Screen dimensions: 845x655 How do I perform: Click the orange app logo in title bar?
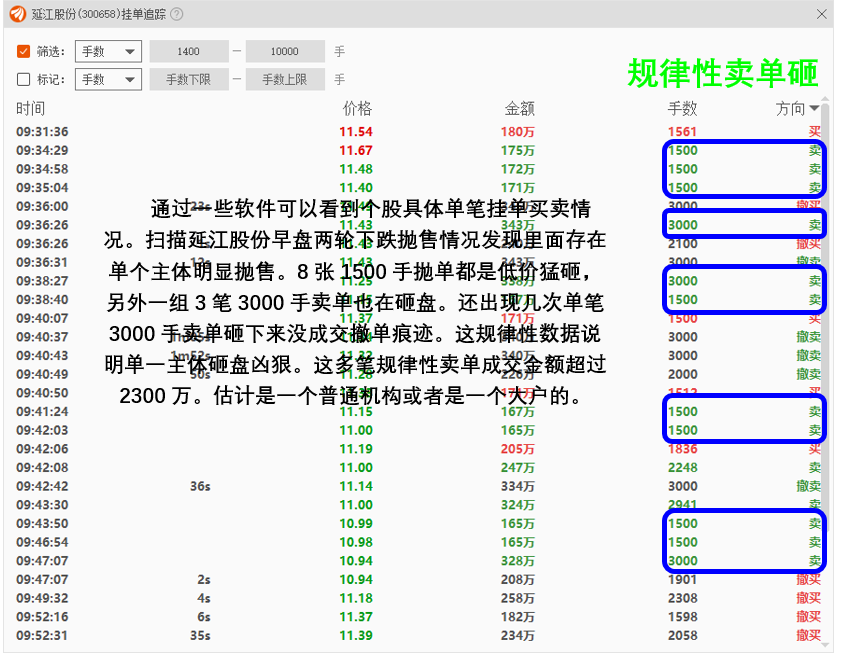pos(18,14)
